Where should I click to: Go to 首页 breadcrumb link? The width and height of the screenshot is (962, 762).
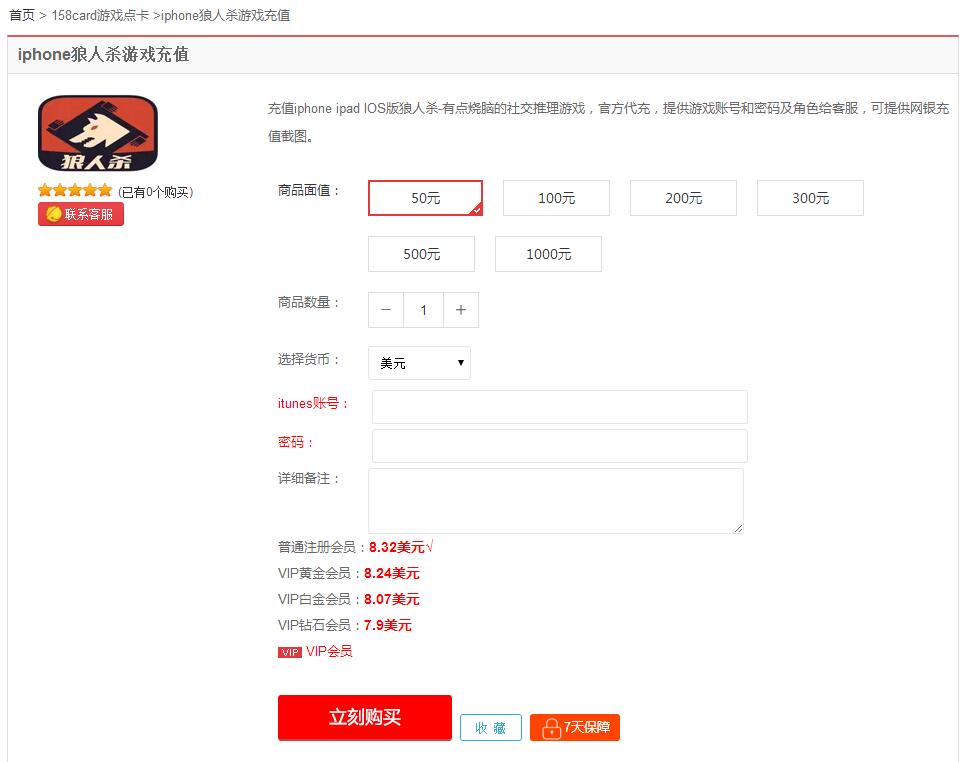[x=22, y=15]
